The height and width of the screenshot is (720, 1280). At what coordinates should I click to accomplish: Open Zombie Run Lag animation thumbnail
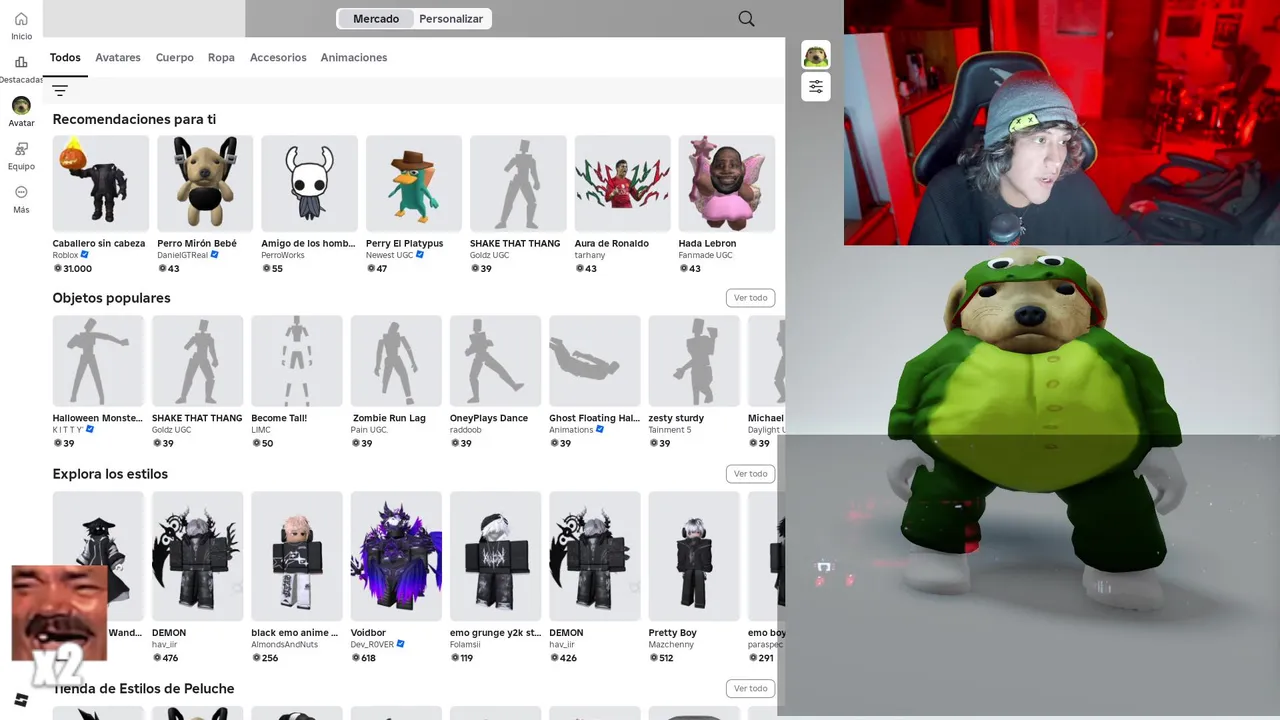click(396, 361)
